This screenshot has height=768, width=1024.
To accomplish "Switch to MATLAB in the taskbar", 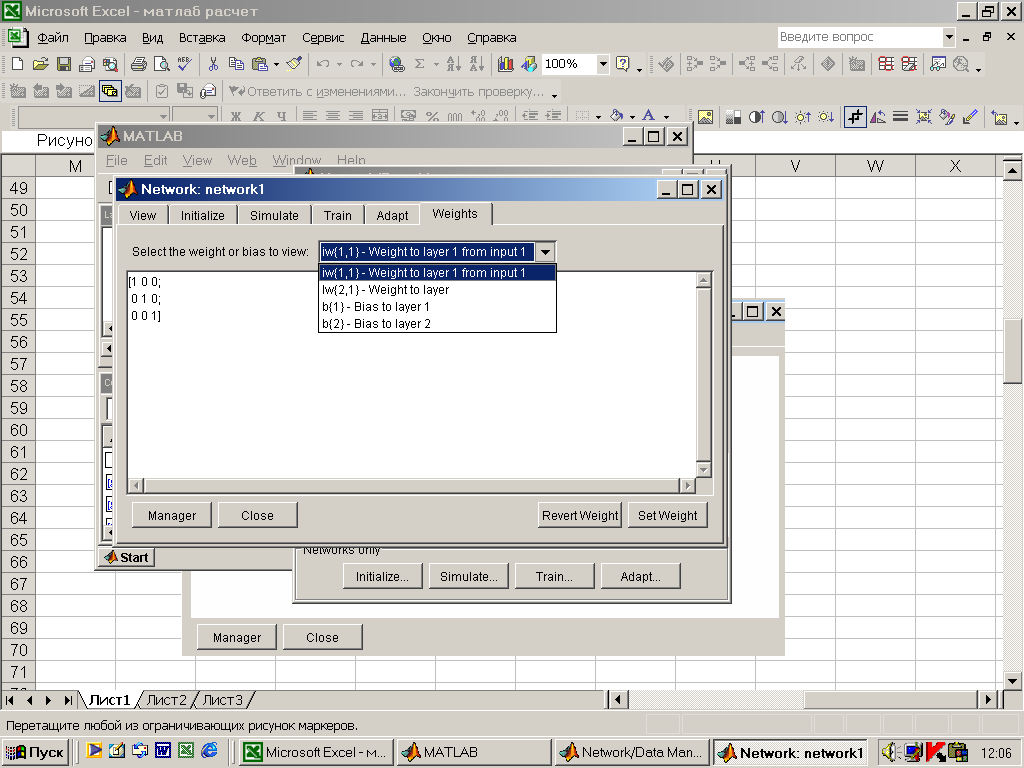I will click(475, 752).
